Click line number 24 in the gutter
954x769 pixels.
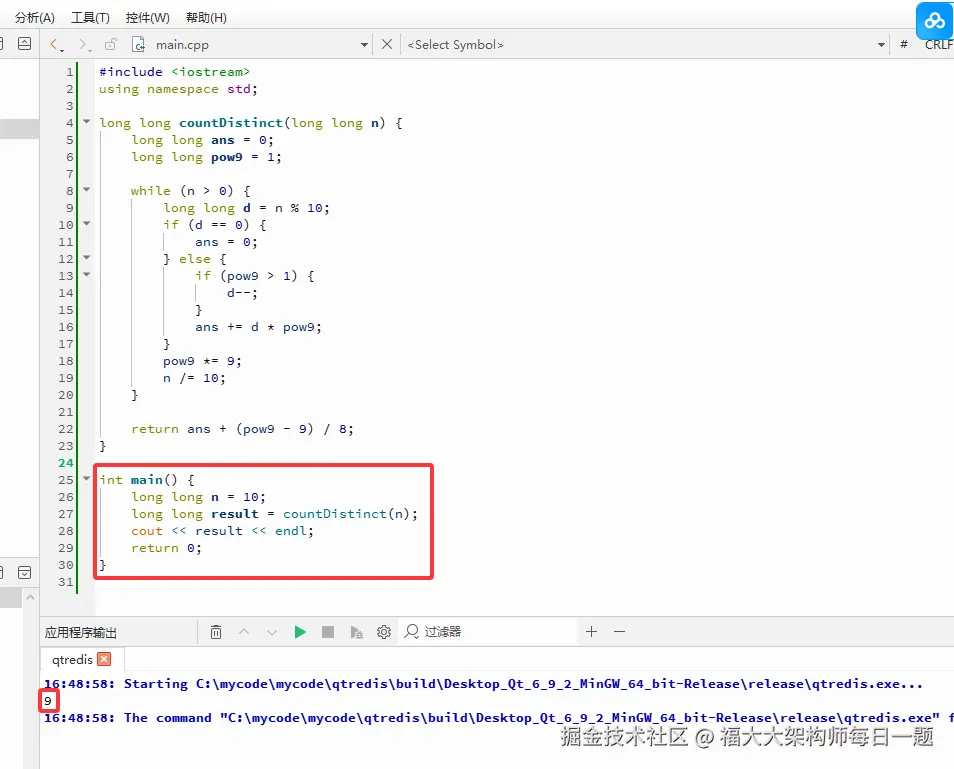click(x=66, y=463)
